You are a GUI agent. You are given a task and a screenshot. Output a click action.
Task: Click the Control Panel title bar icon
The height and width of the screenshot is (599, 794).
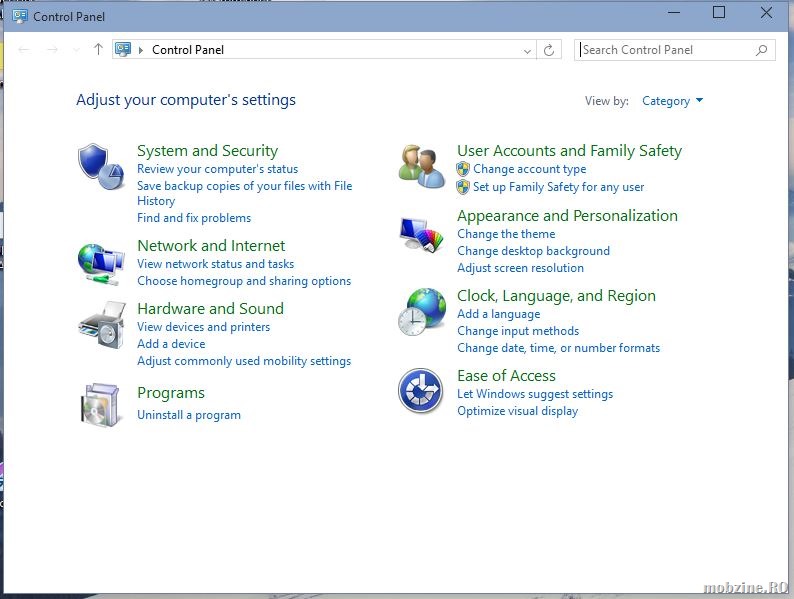pos(20,16)
